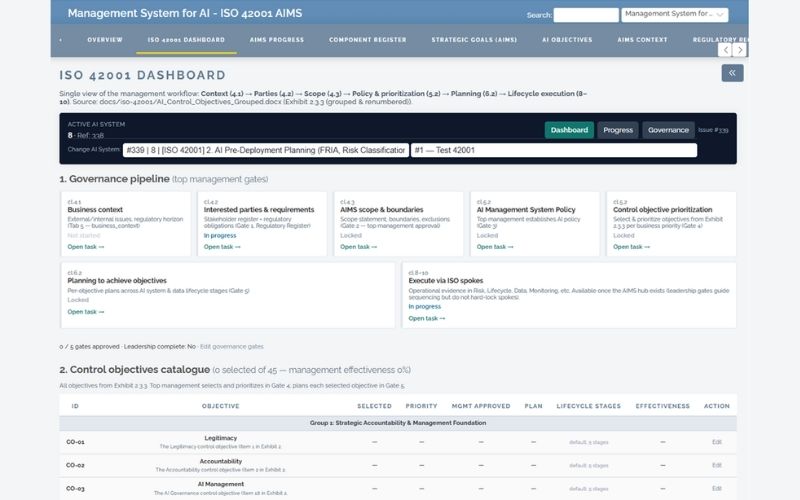Screen dimensions: 800x500
Task: Click the Effectiveness column header
Action: [663, 406]
